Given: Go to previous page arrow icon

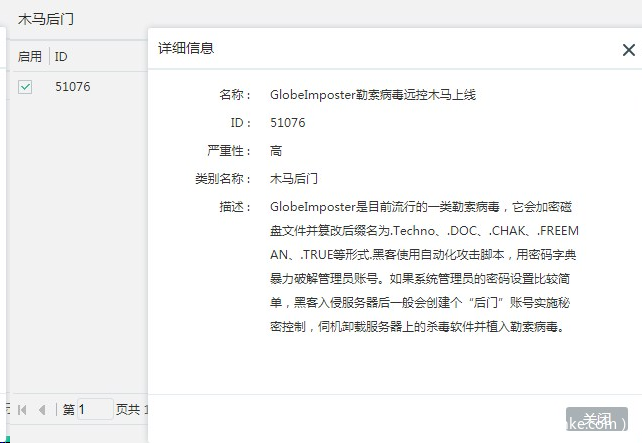Looking at the screenshot, I should pyautogui.click(x=42, y=409).
